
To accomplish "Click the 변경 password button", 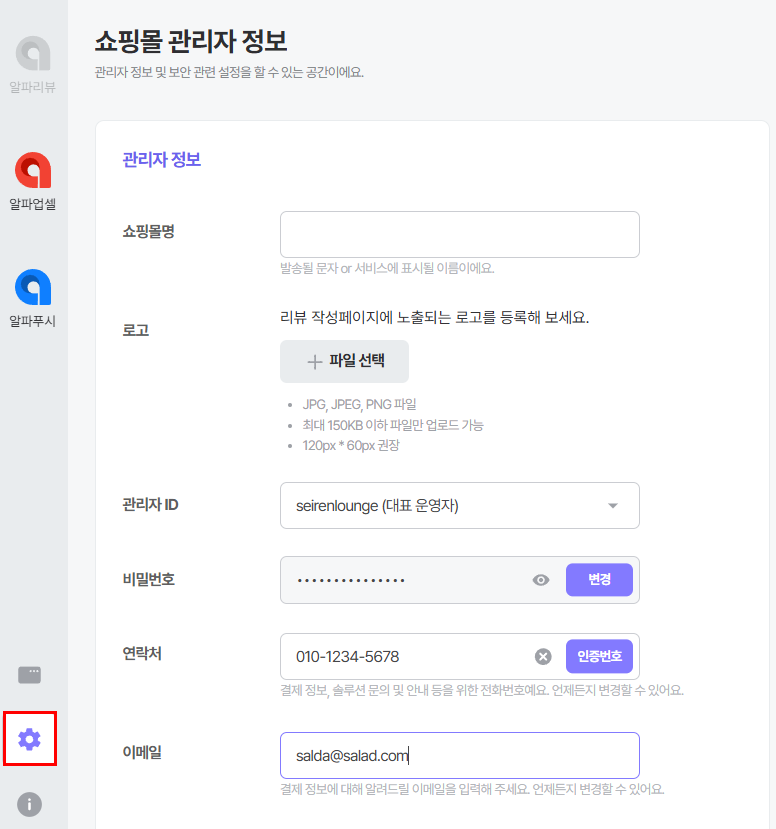I will (599, 579).
